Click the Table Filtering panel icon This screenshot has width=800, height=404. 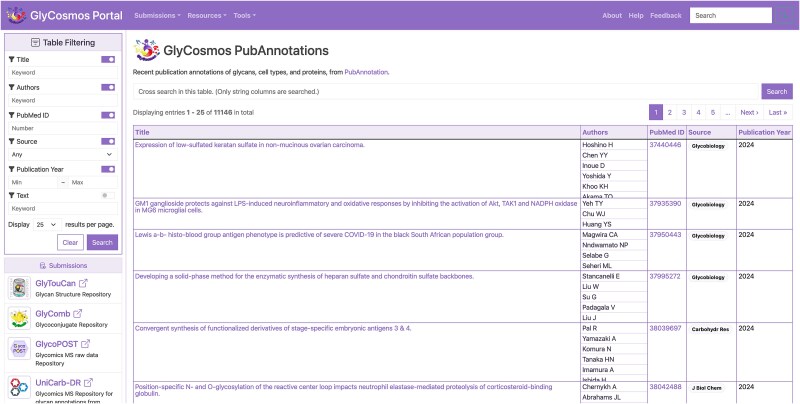click(35, 43)
